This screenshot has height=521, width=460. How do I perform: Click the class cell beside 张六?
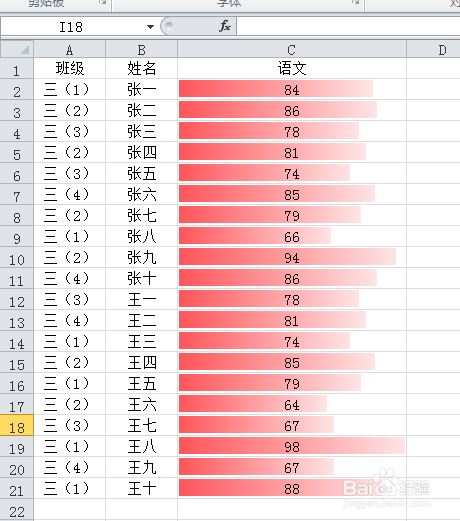(x=70, y=195)
